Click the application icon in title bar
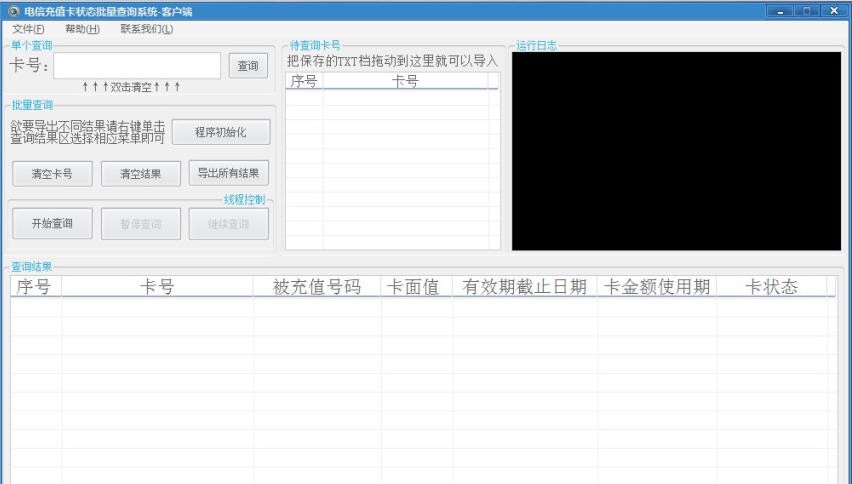 [x=13, y=11]
